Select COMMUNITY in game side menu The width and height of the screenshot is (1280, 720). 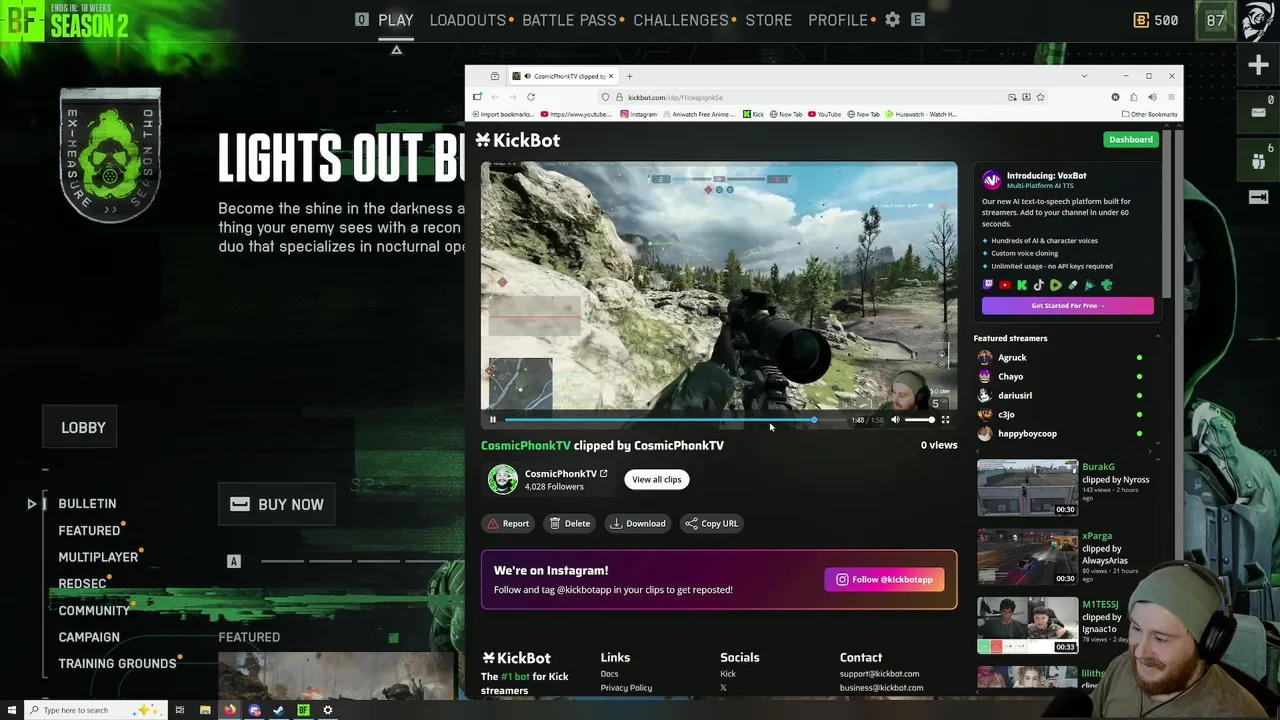[x=94, y=611]
